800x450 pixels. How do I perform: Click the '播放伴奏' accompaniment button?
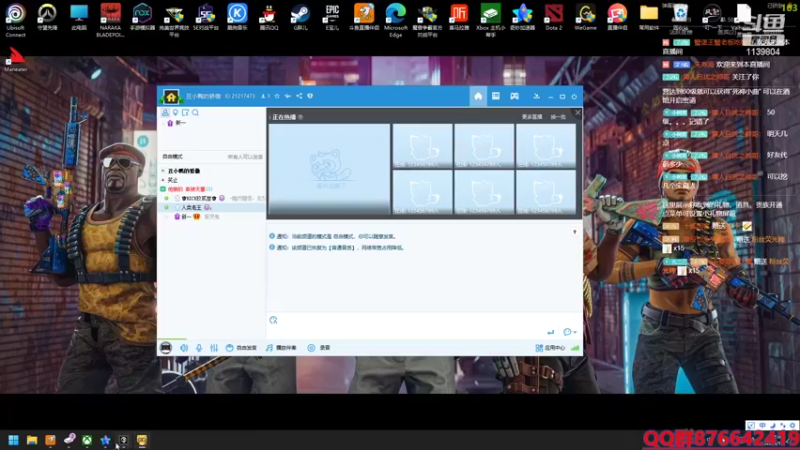[281, 347]
